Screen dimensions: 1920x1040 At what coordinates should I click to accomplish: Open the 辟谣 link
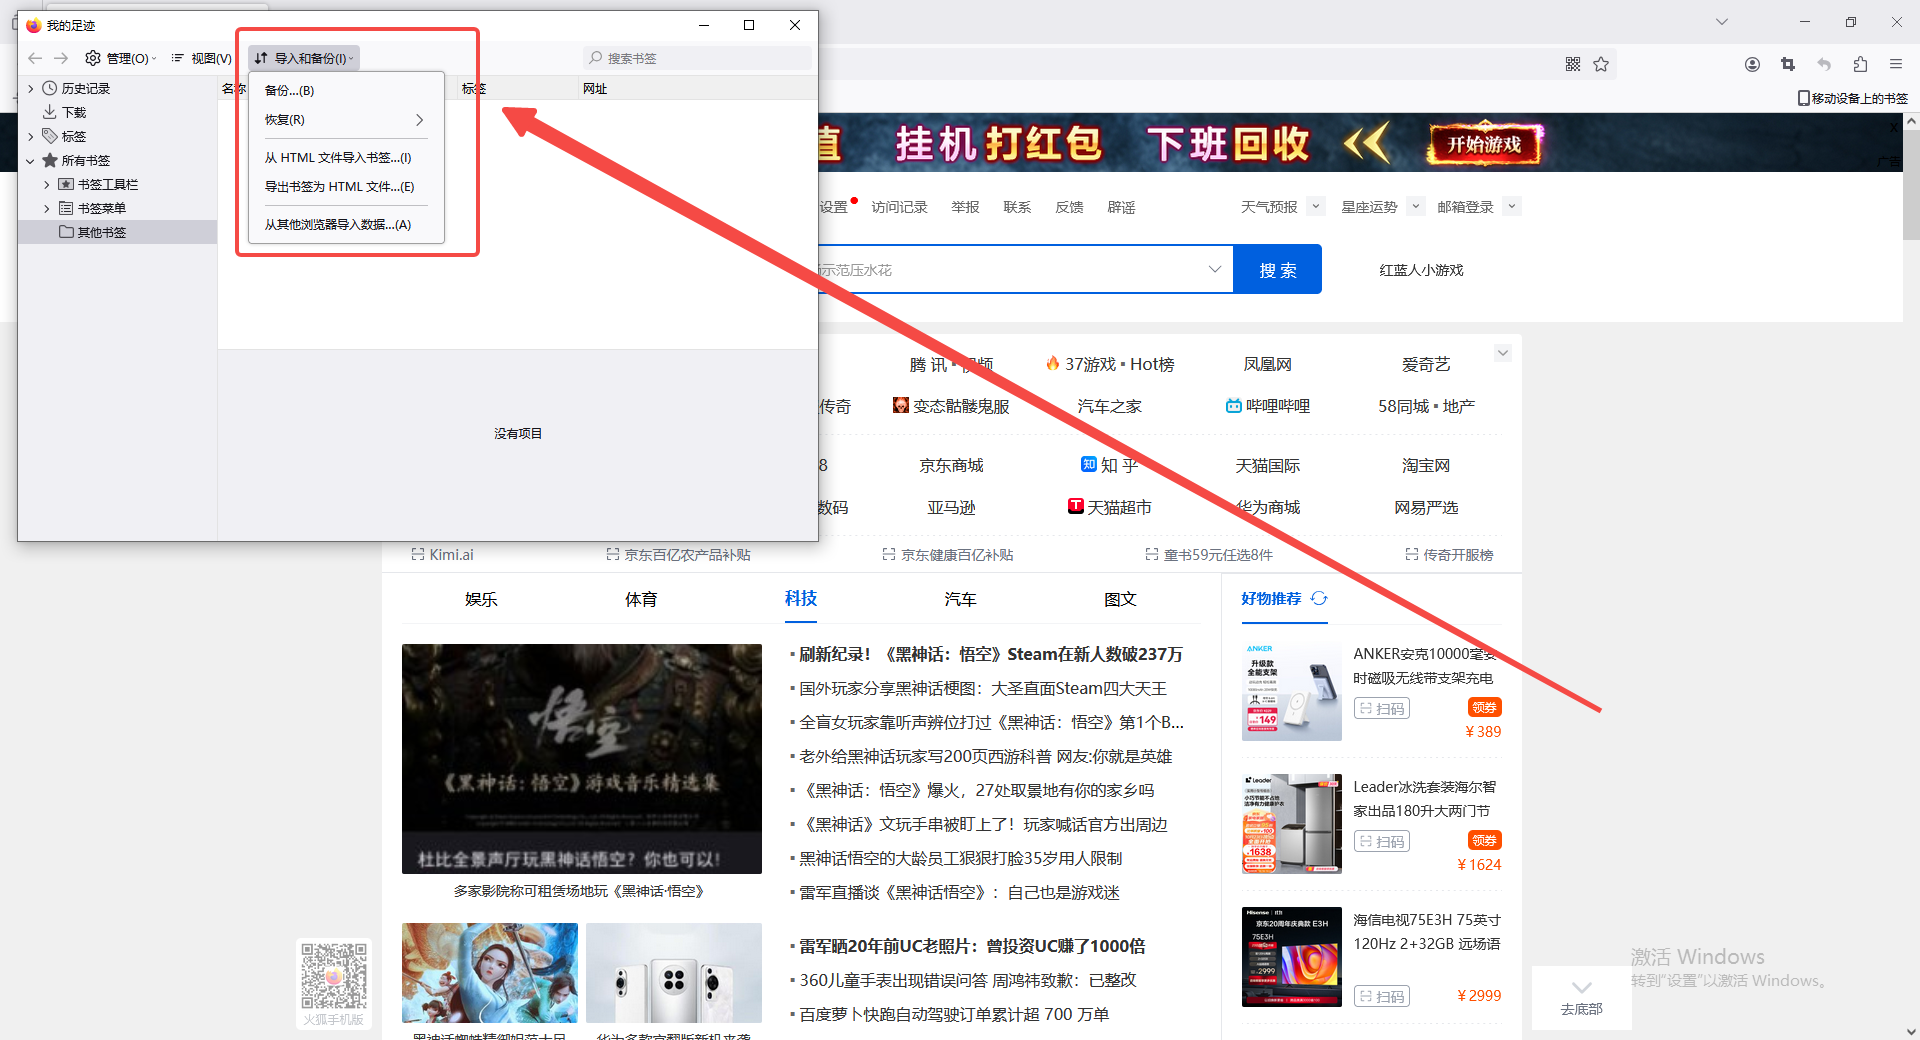tap(1121, 207)
